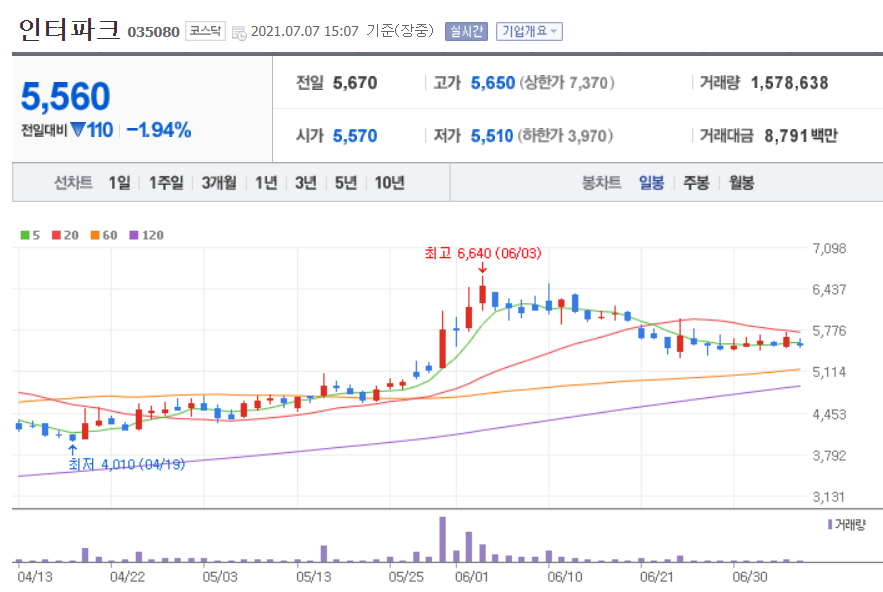Click the 06/01 date axis label
The image size is (883, 592).
click(471, 577)
